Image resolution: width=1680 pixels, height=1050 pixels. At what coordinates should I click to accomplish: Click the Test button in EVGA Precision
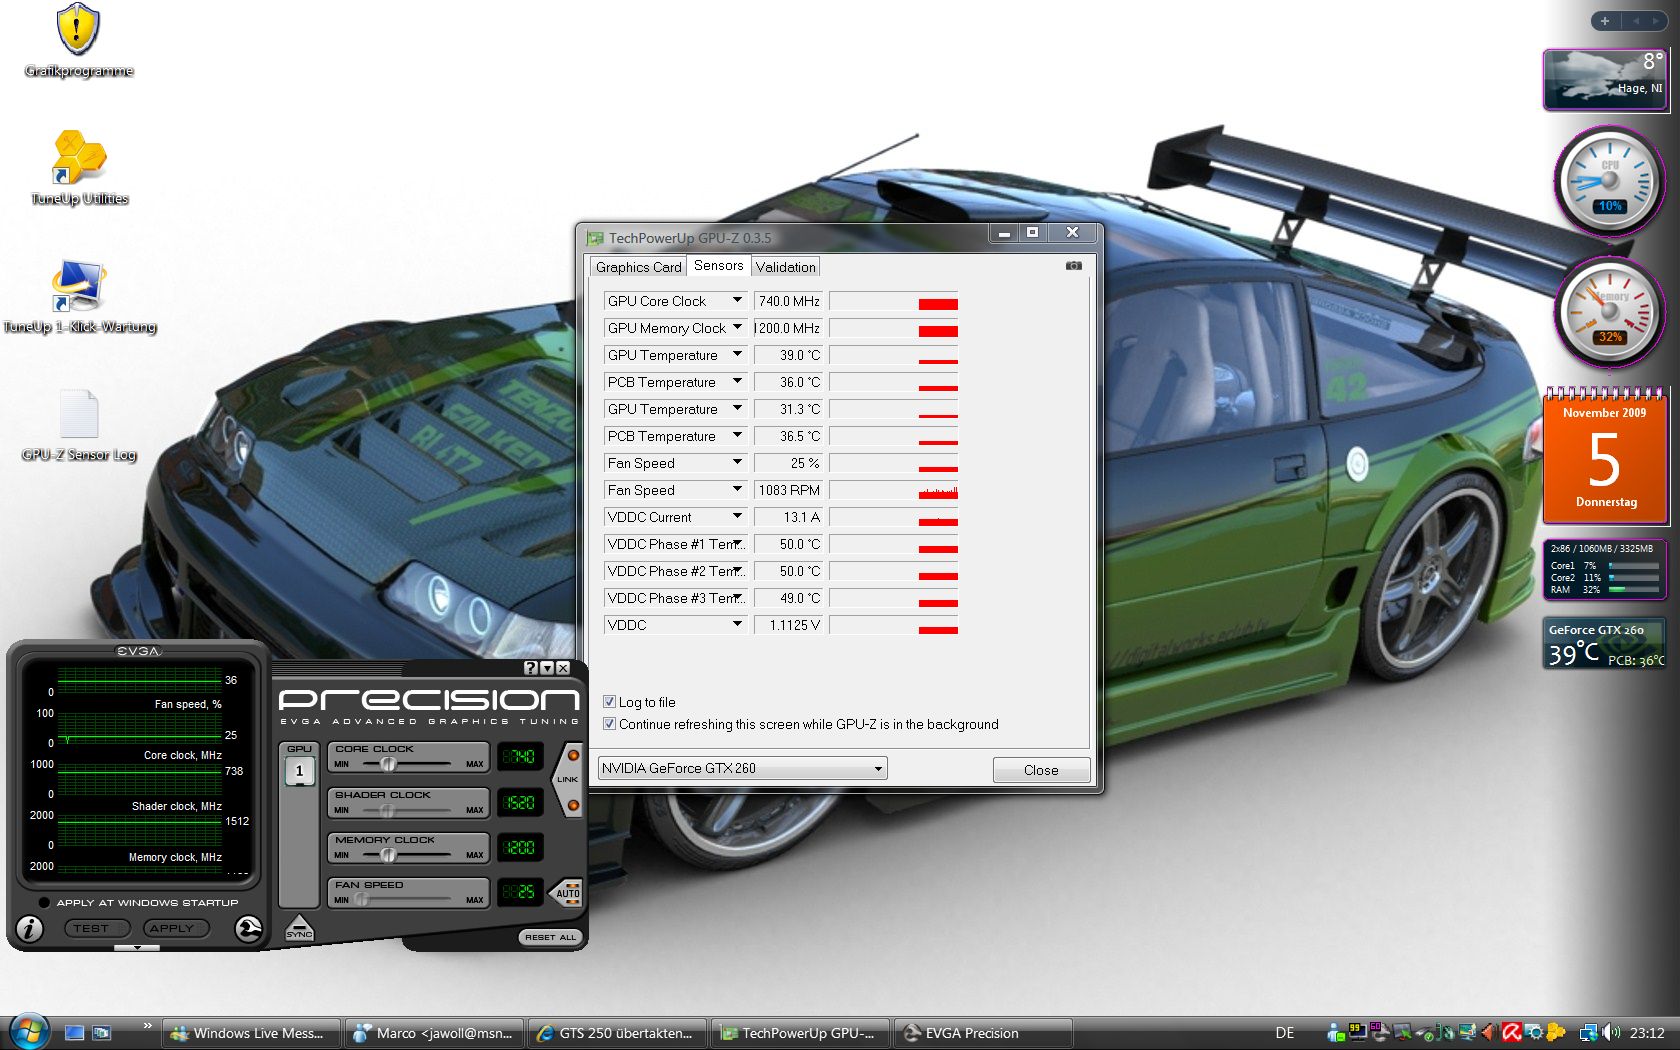coord(97,928)
